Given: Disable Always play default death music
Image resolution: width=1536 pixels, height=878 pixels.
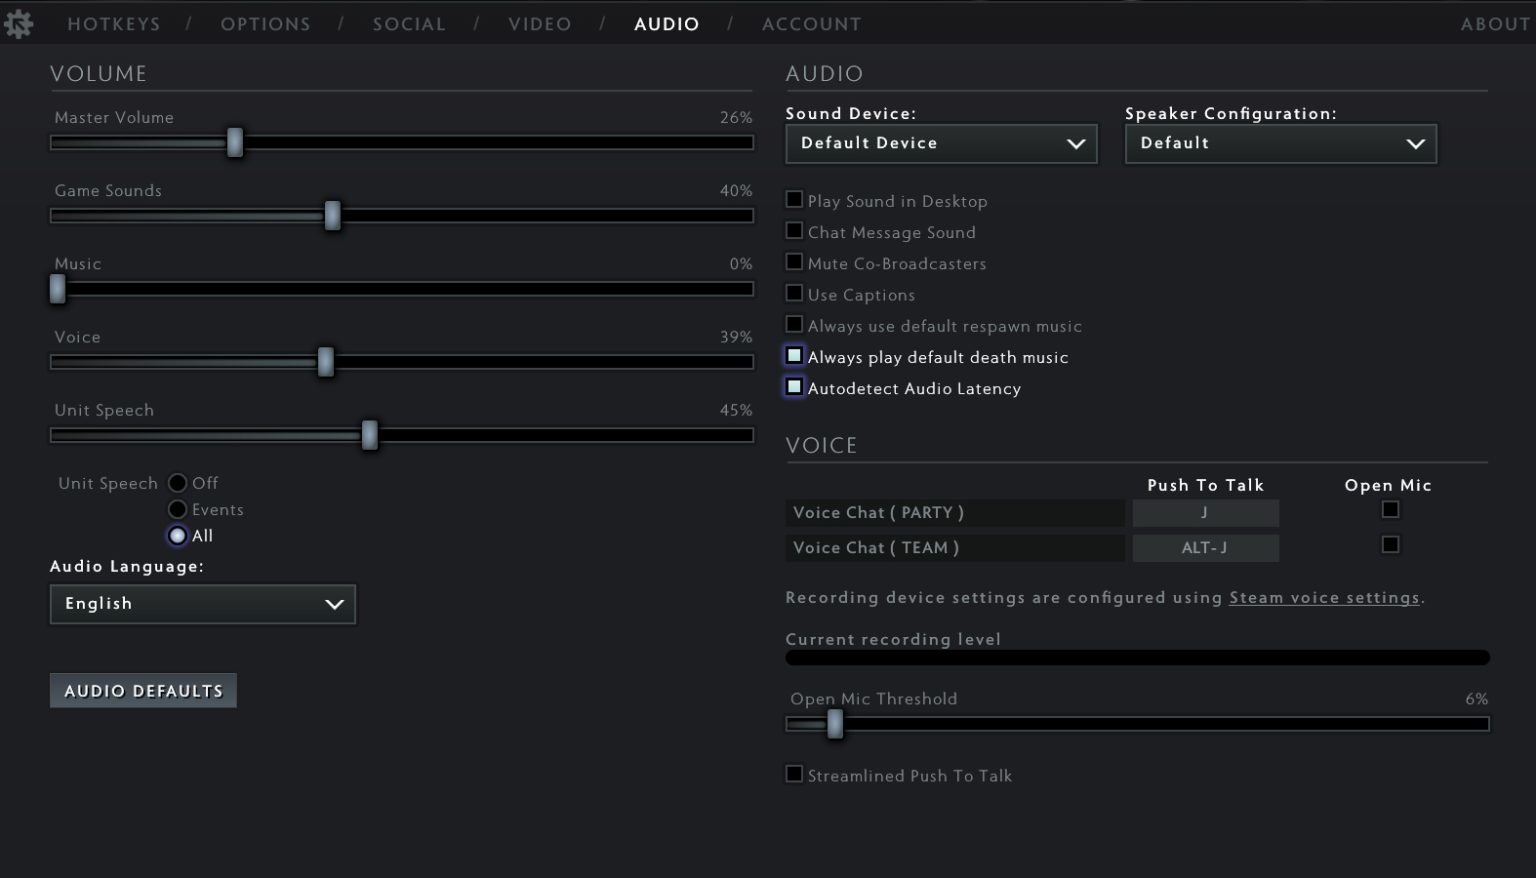Looking at the screenshot, I should [794, 355].
